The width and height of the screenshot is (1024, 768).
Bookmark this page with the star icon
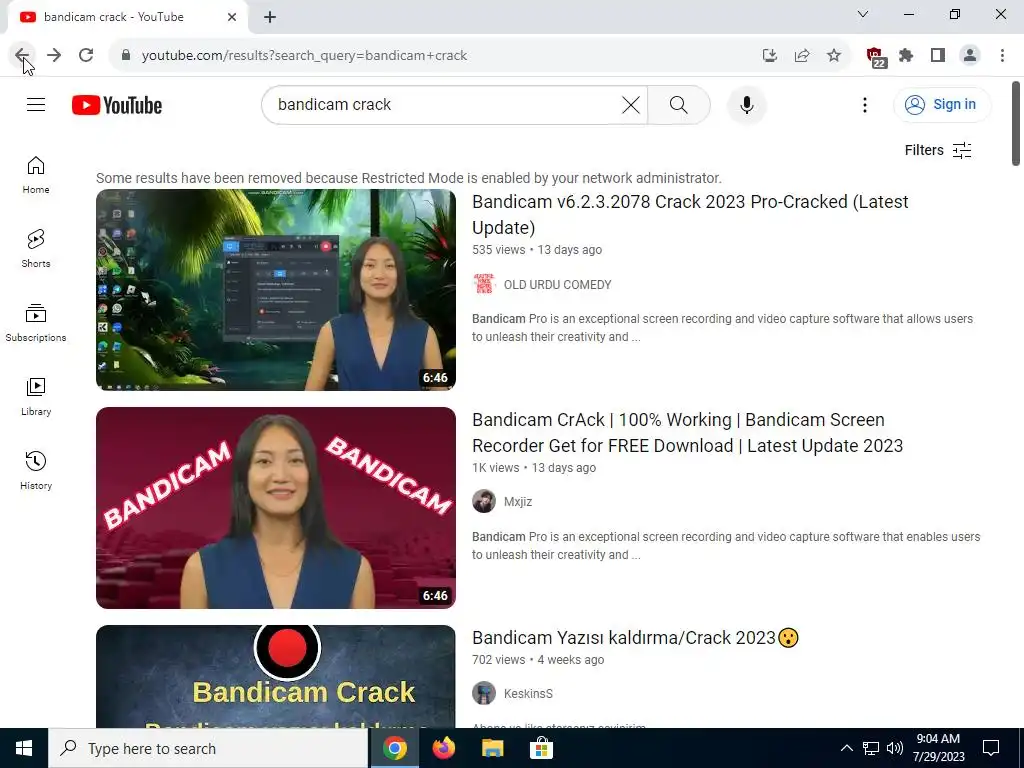pos(834,56)
